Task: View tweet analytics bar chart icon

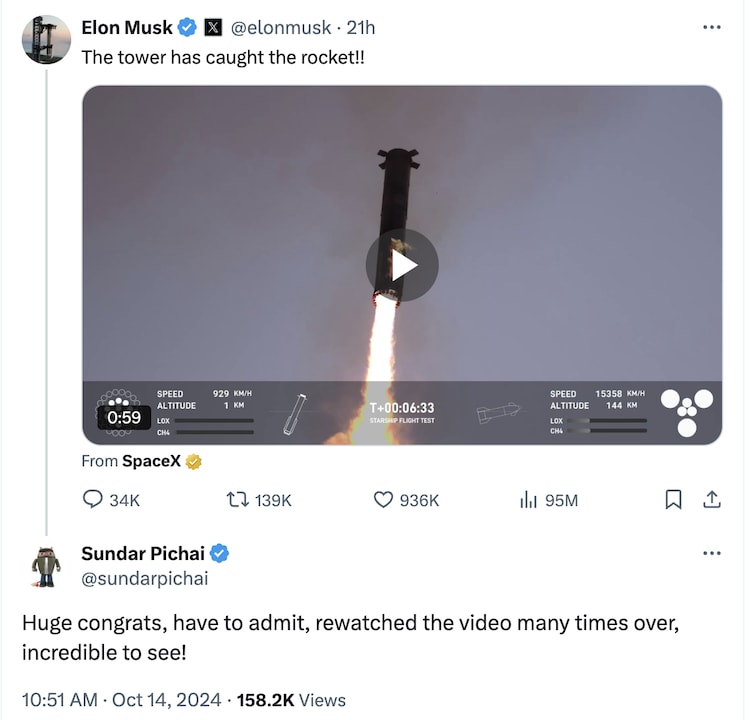Action: [529, 499]
